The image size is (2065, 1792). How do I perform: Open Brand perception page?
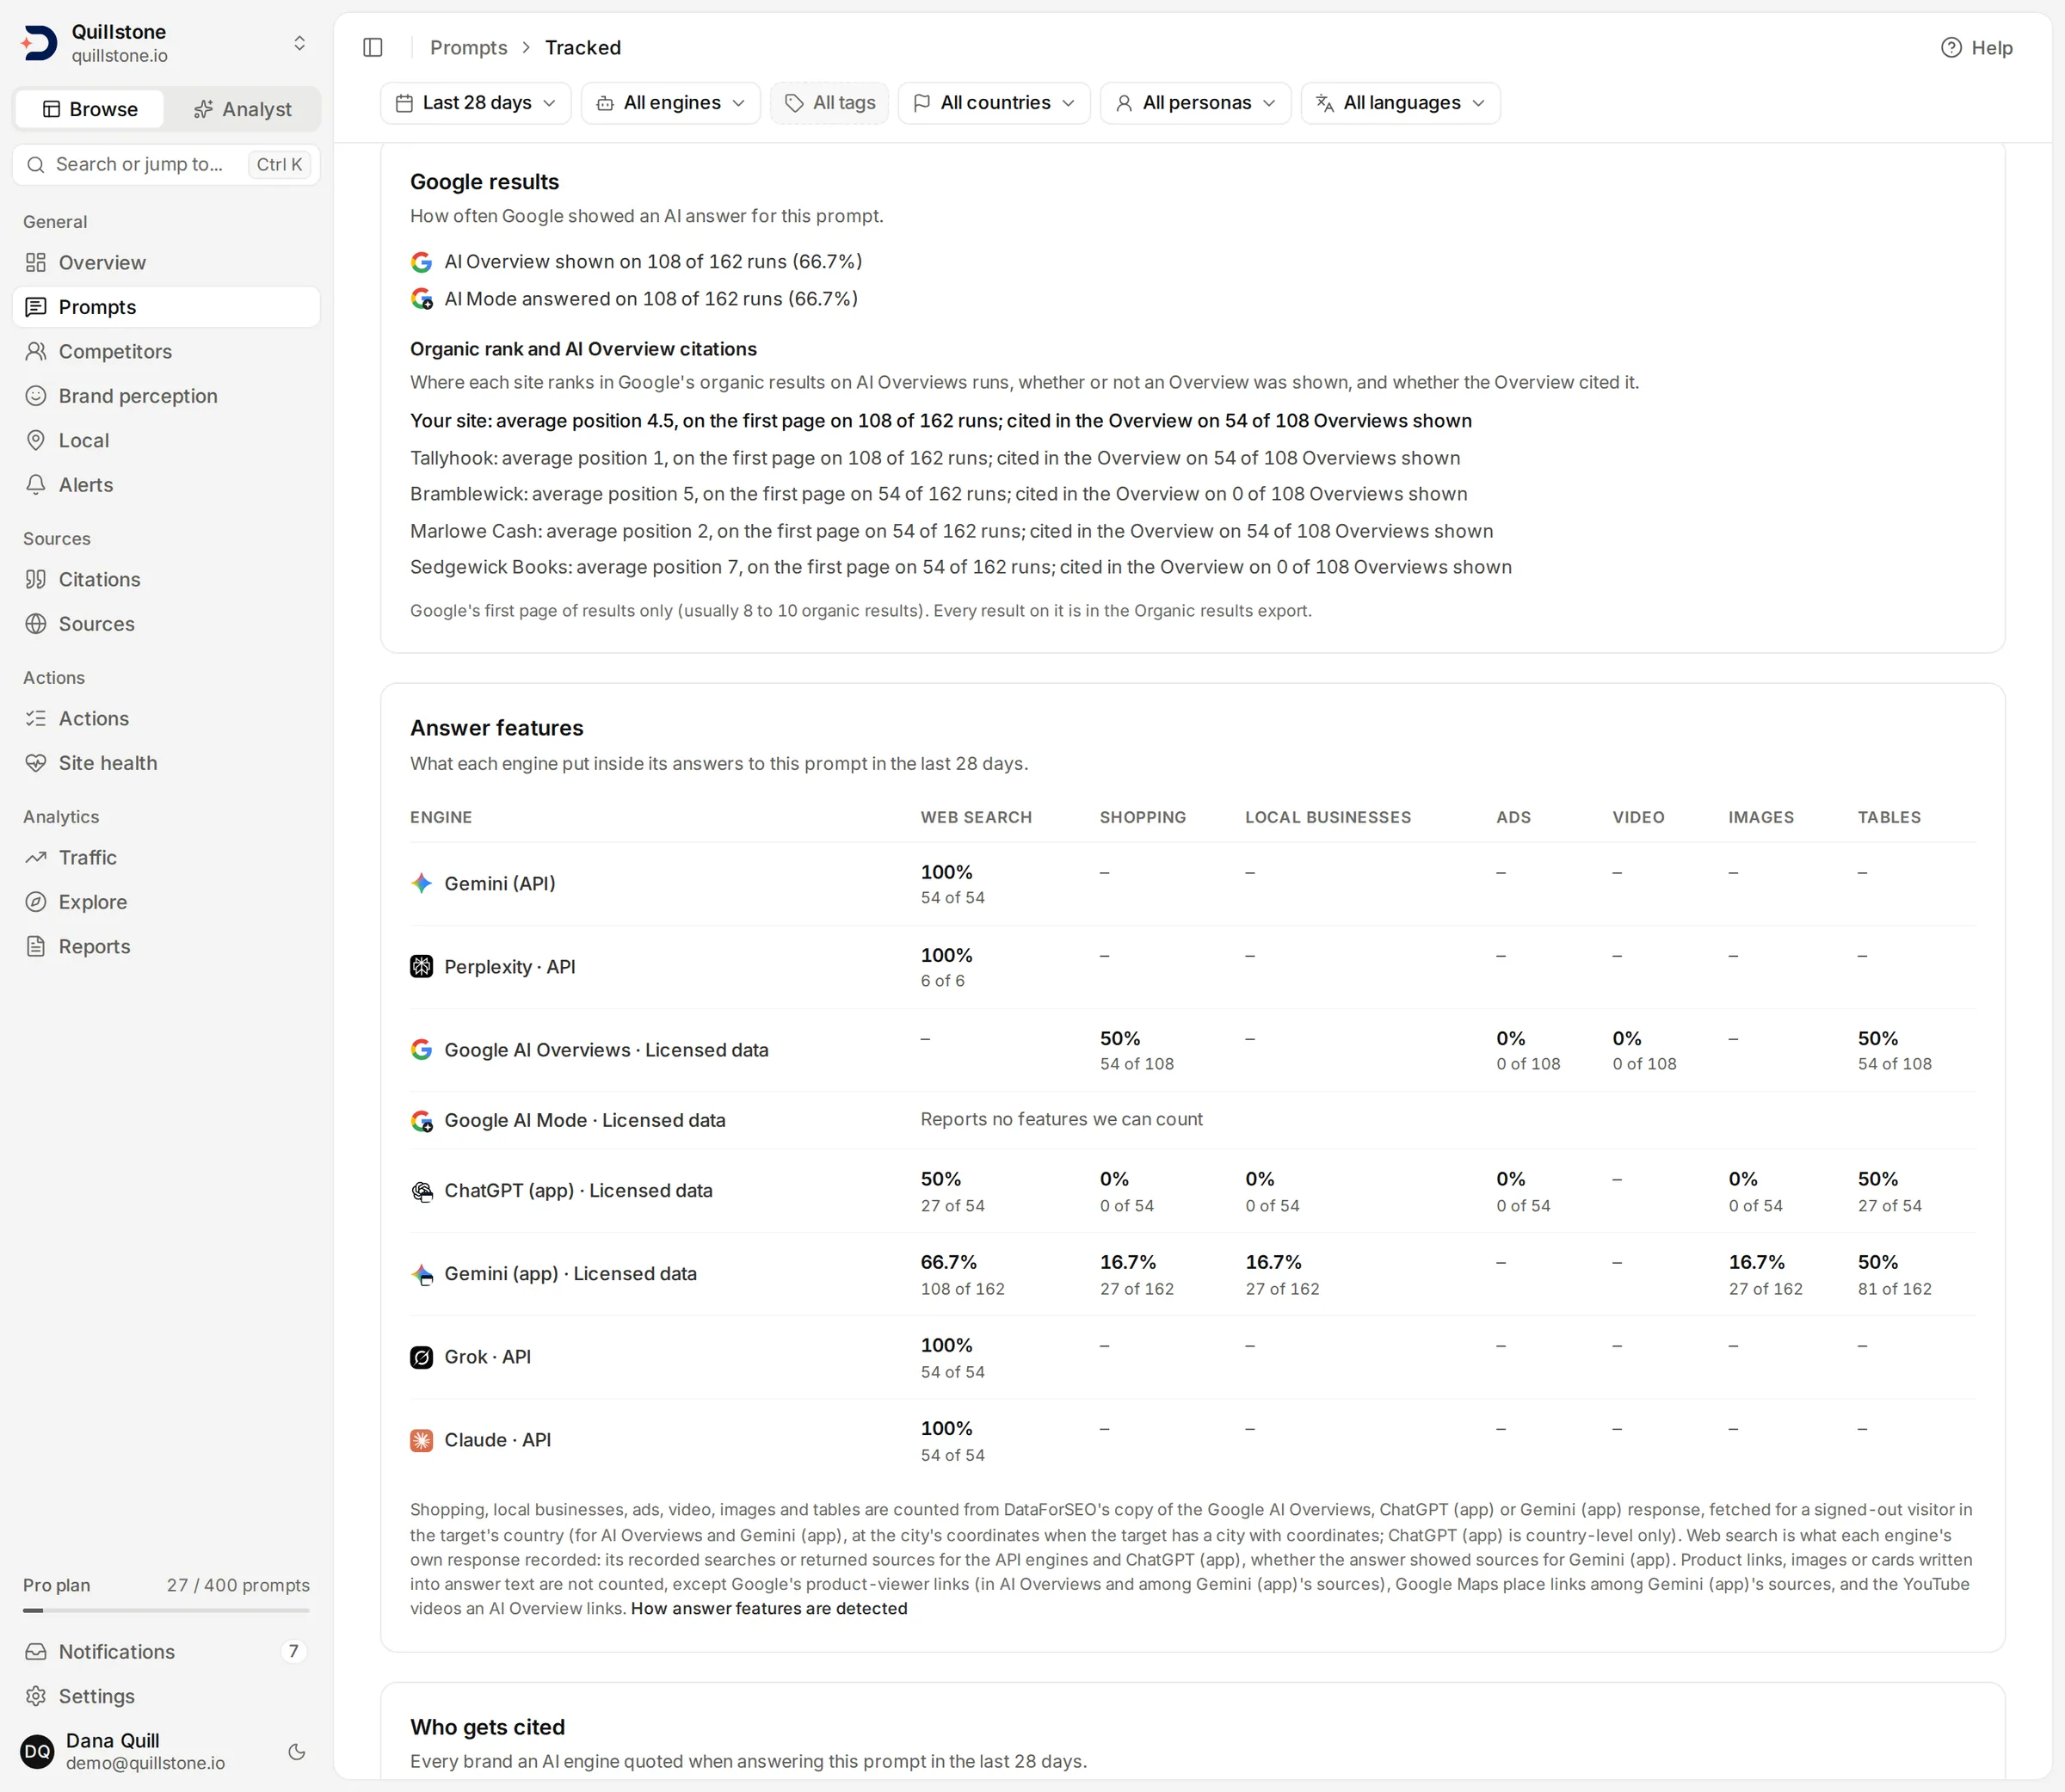click(166, 395)
